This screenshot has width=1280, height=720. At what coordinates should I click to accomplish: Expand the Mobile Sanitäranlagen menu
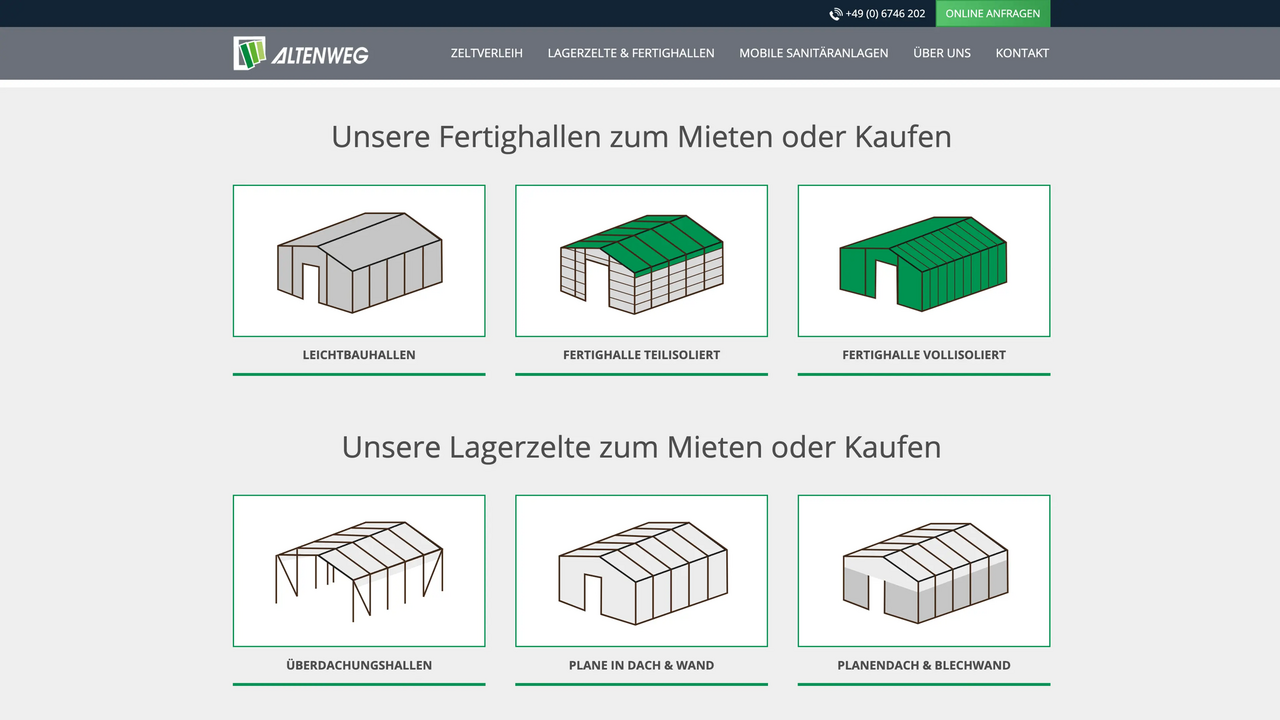coord(813,53)
